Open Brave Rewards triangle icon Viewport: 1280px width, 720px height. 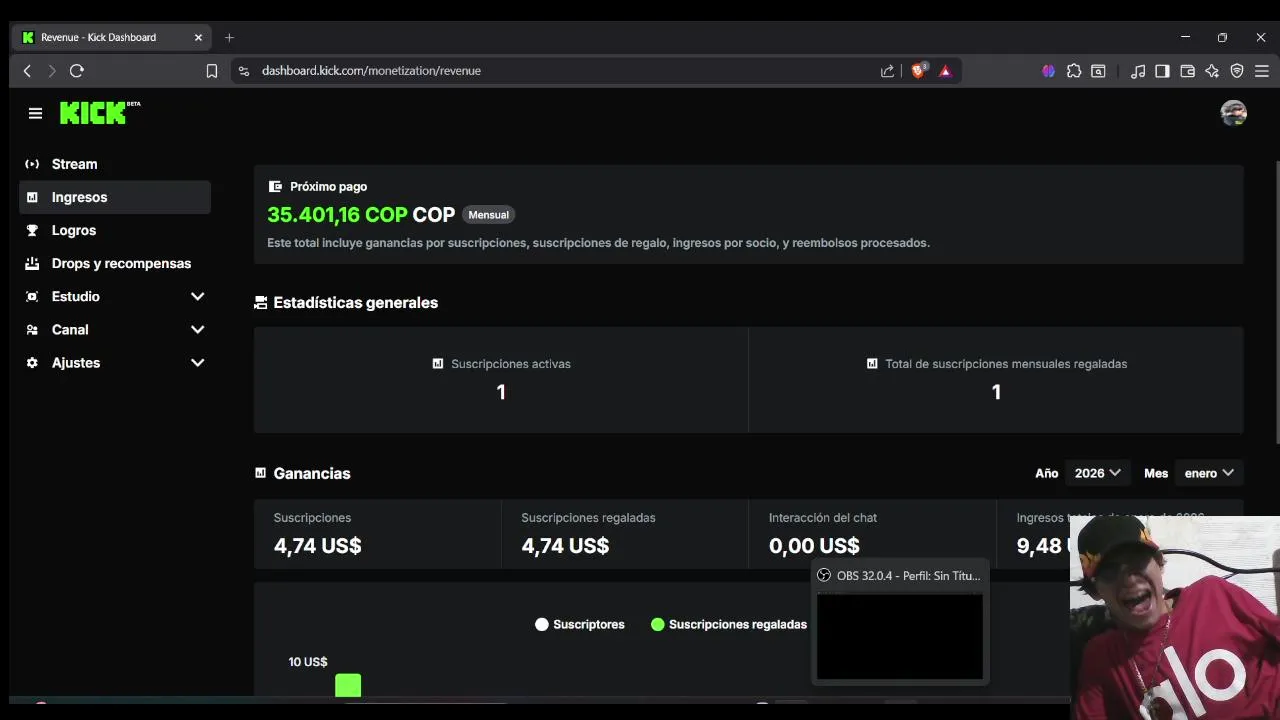(x=945, y=71)
